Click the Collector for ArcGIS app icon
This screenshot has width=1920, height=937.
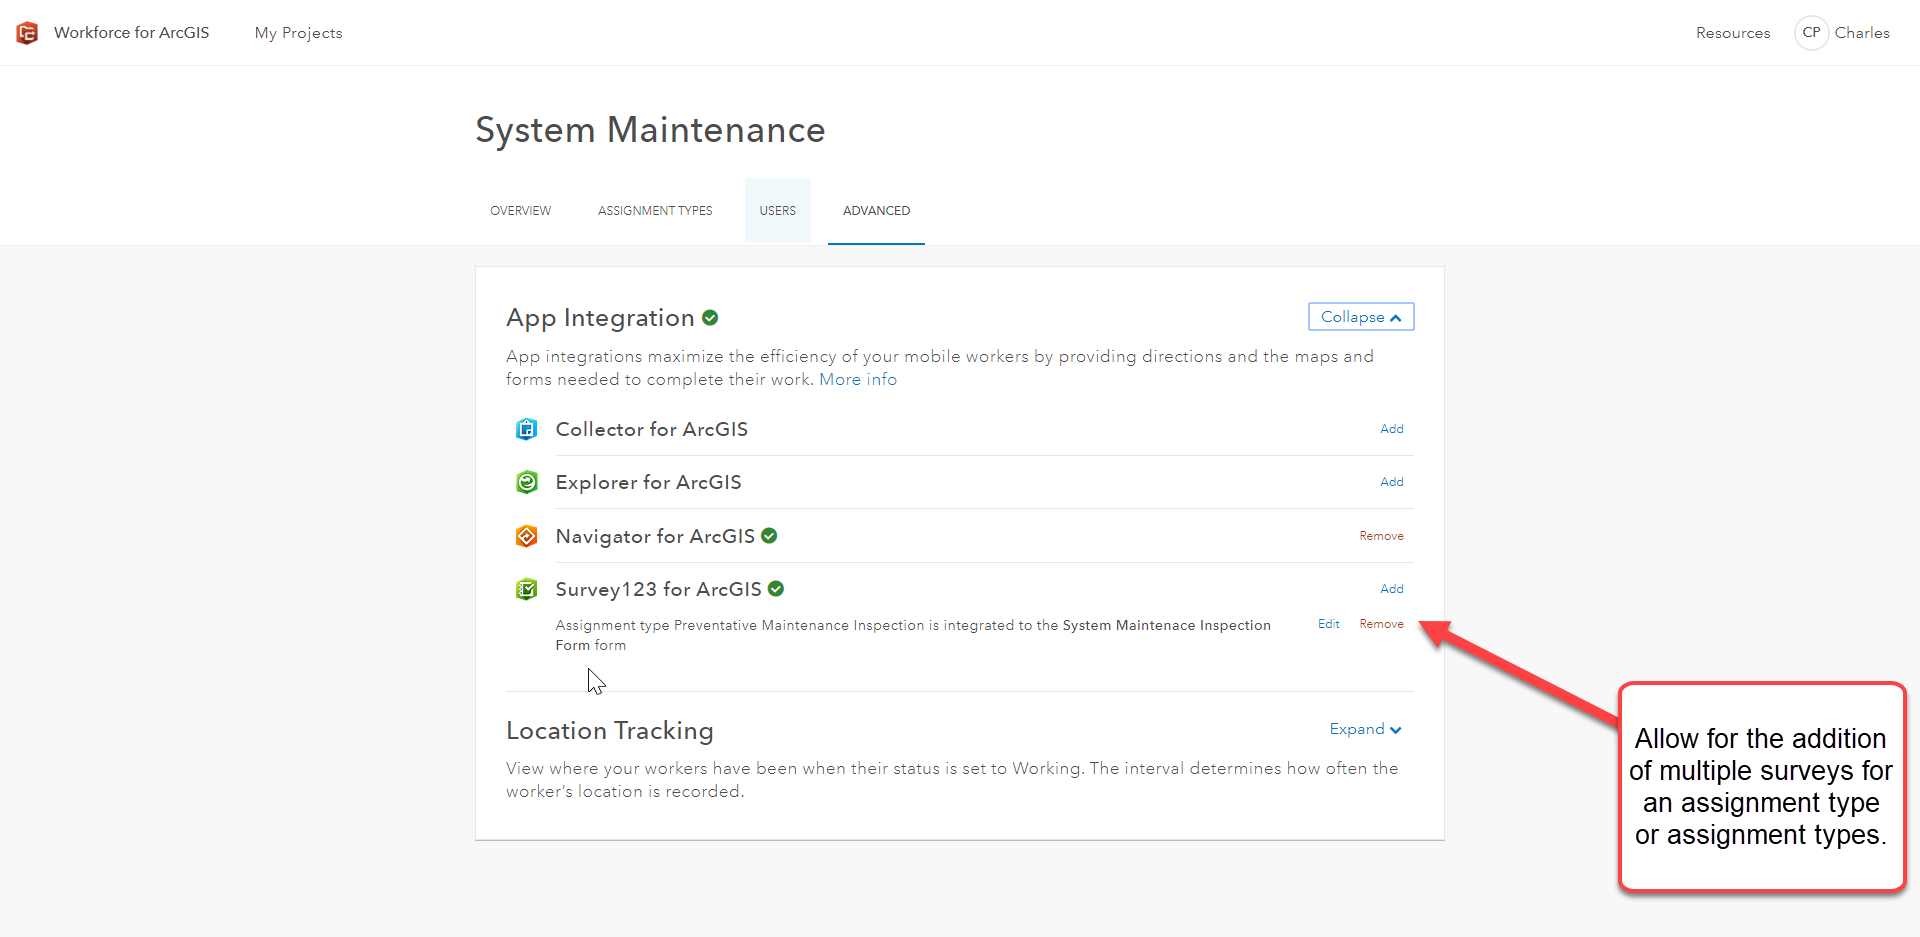pos(526,429)
